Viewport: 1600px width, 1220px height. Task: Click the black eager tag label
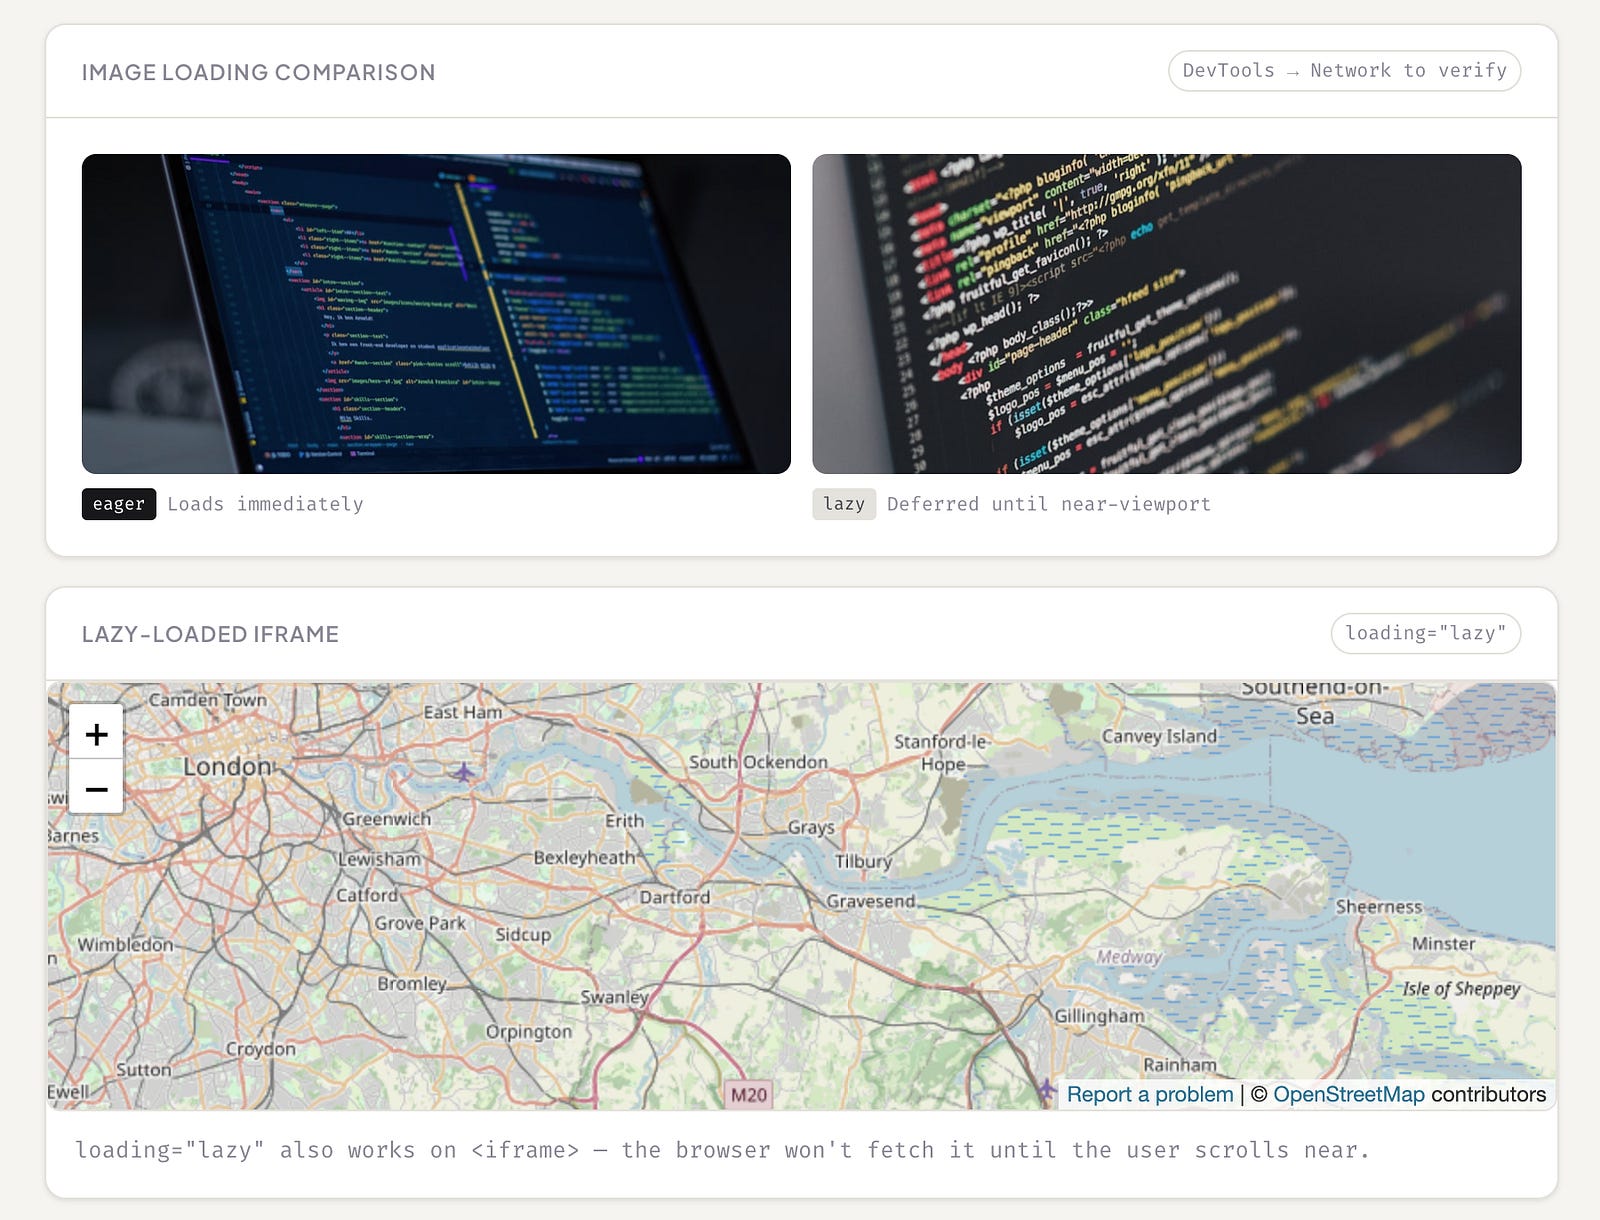pos(119,504)
